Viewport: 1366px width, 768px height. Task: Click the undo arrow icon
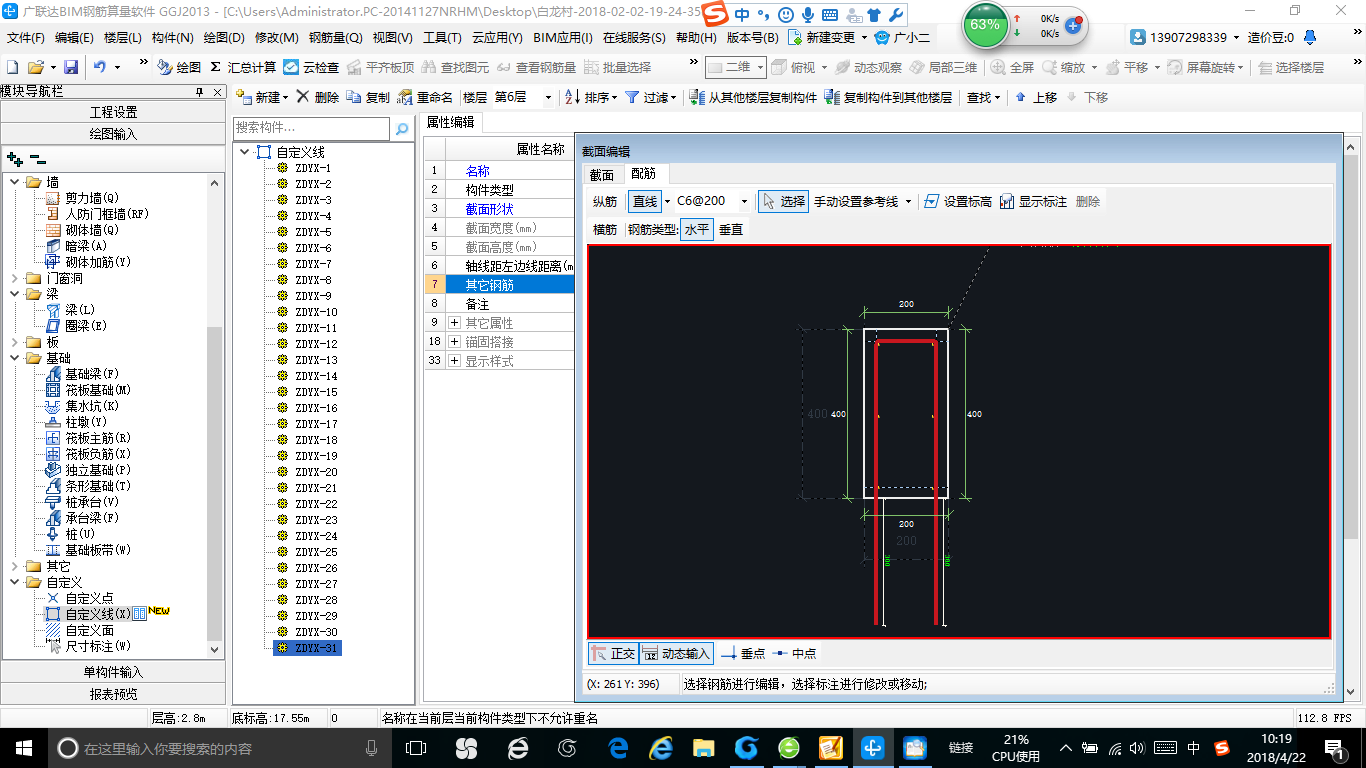100,67
